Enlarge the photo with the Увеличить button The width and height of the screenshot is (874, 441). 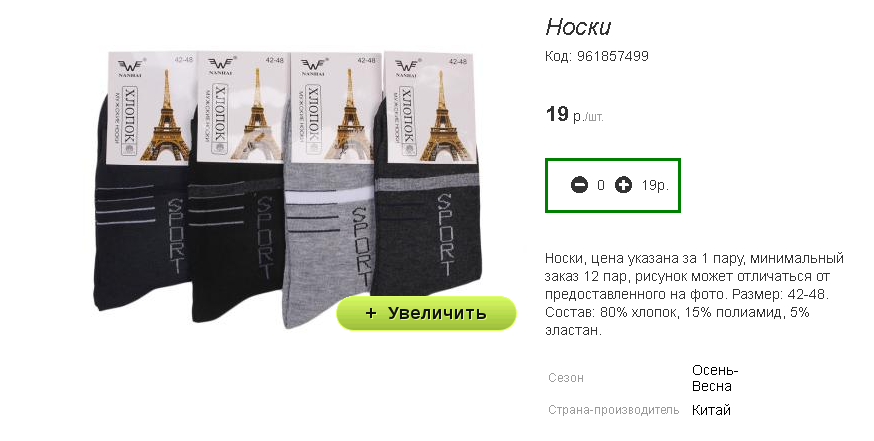[426, 313]
